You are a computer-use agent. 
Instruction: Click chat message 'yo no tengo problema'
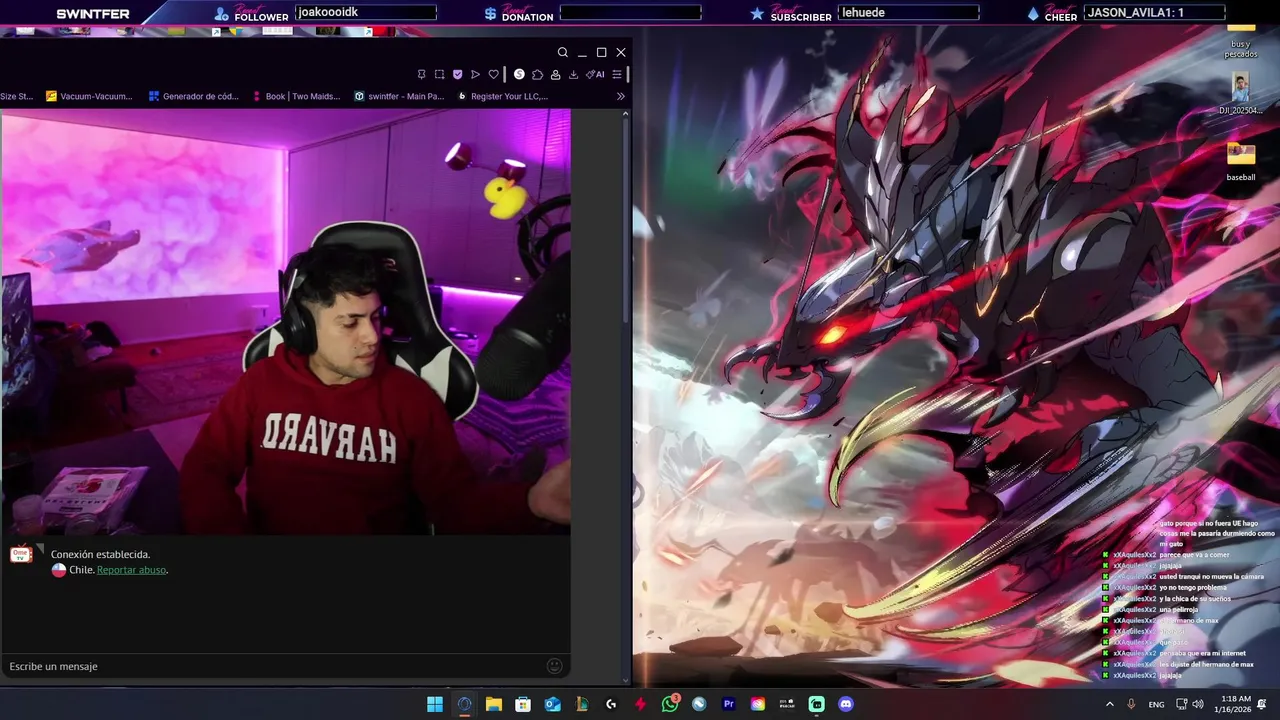point(1195,587)
